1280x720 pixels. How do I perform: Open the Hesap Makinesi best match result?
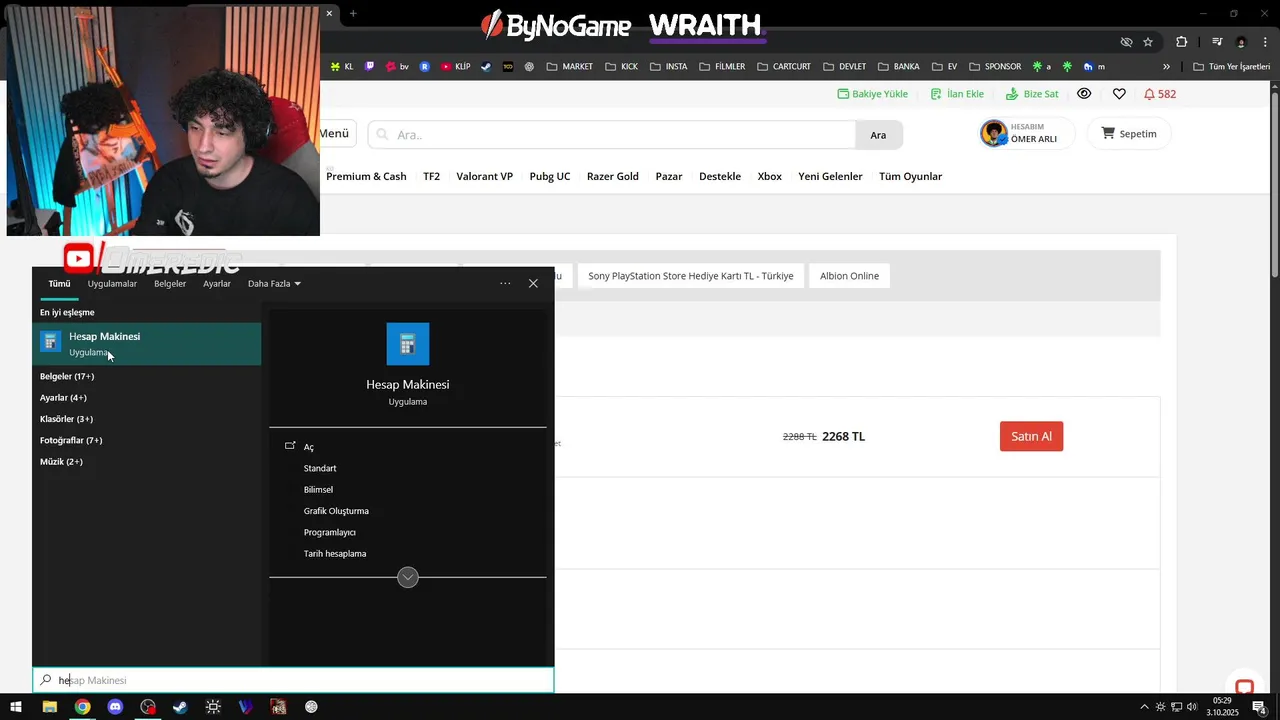[x=146, y=343]
